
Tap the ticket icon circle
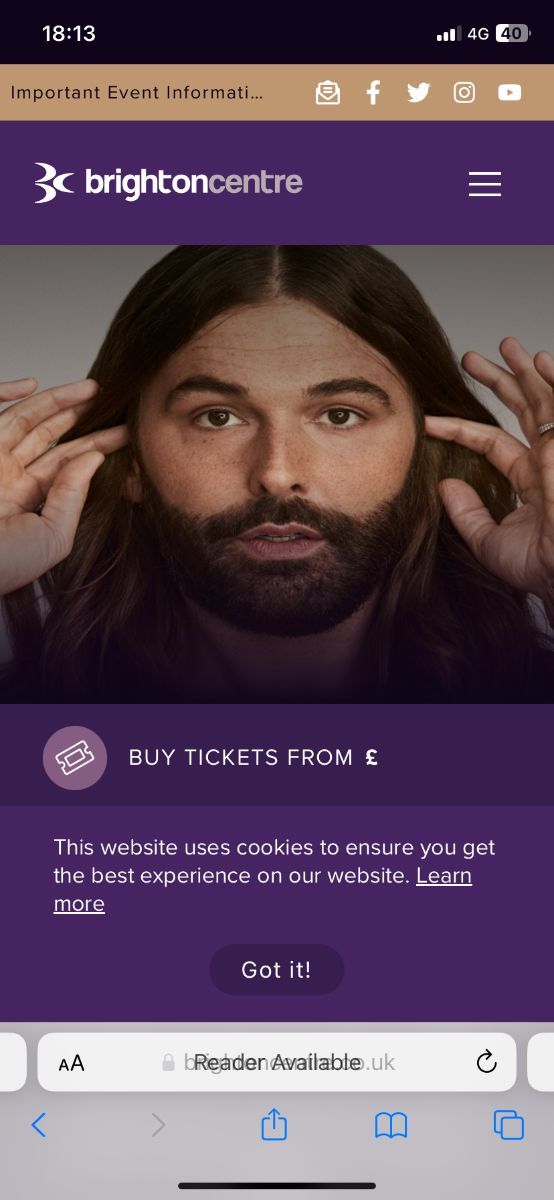[75, 758]
